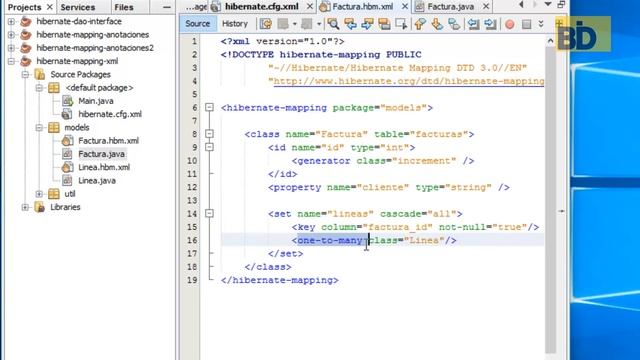Collapse code fold at set line 14
The width and height of the screenshot is (640, 360).
point(209,213)
